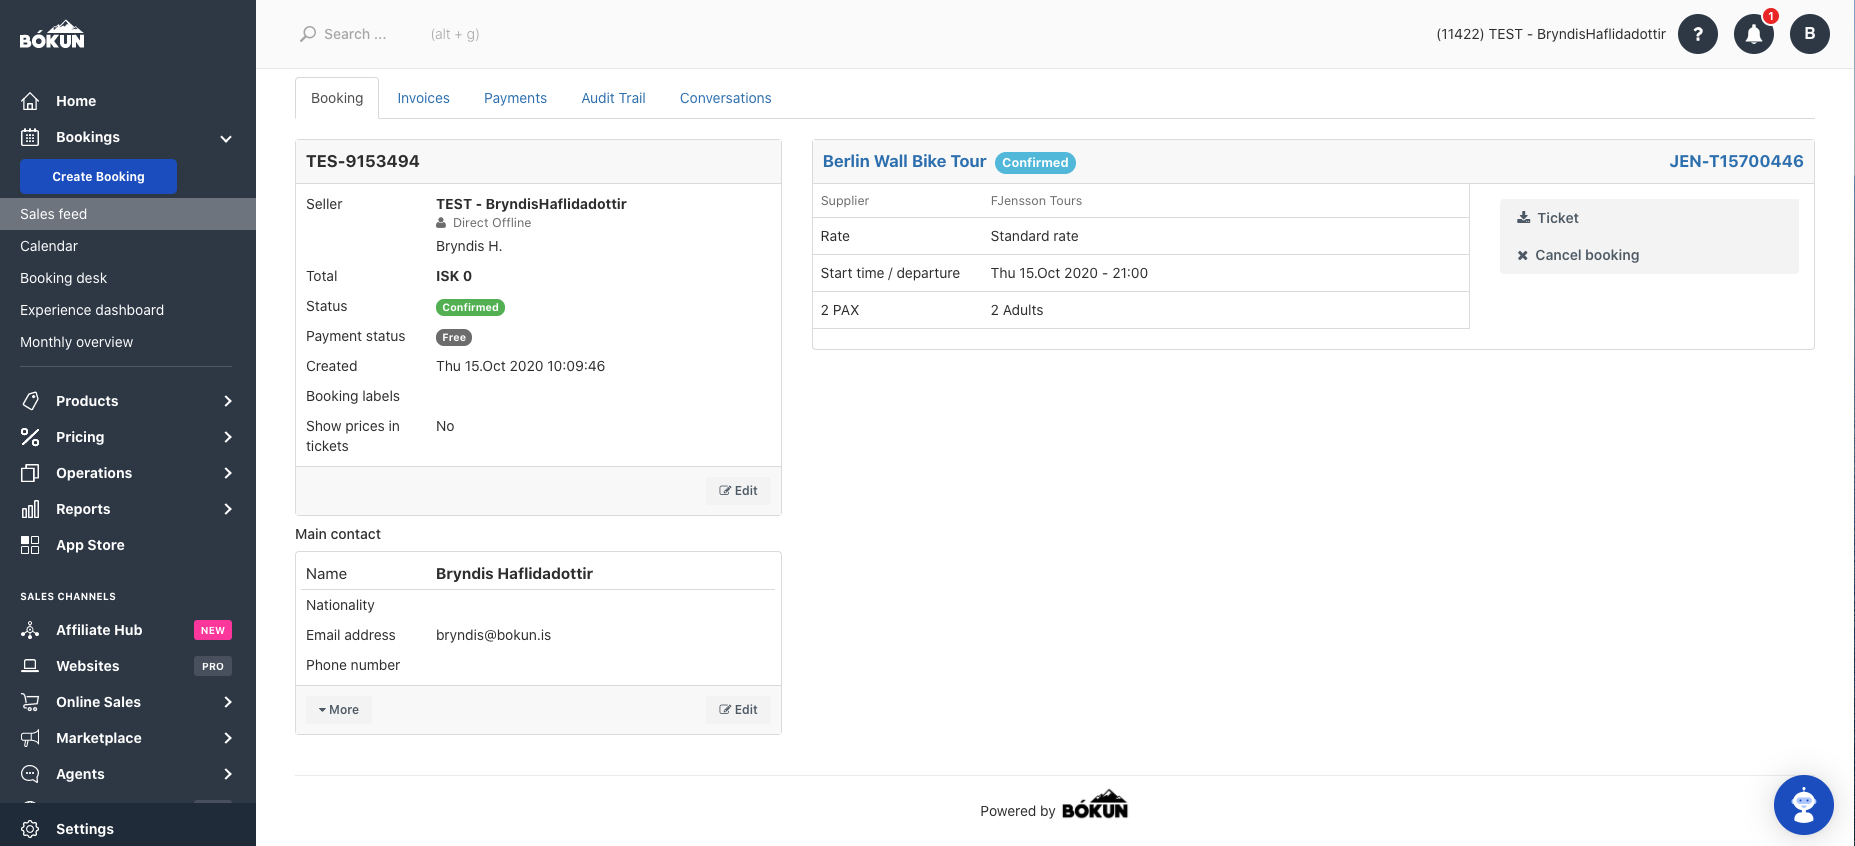Click the App Store grid icon
The width and height of the screenshot is (1855, 846).
(x=31, y=545)
